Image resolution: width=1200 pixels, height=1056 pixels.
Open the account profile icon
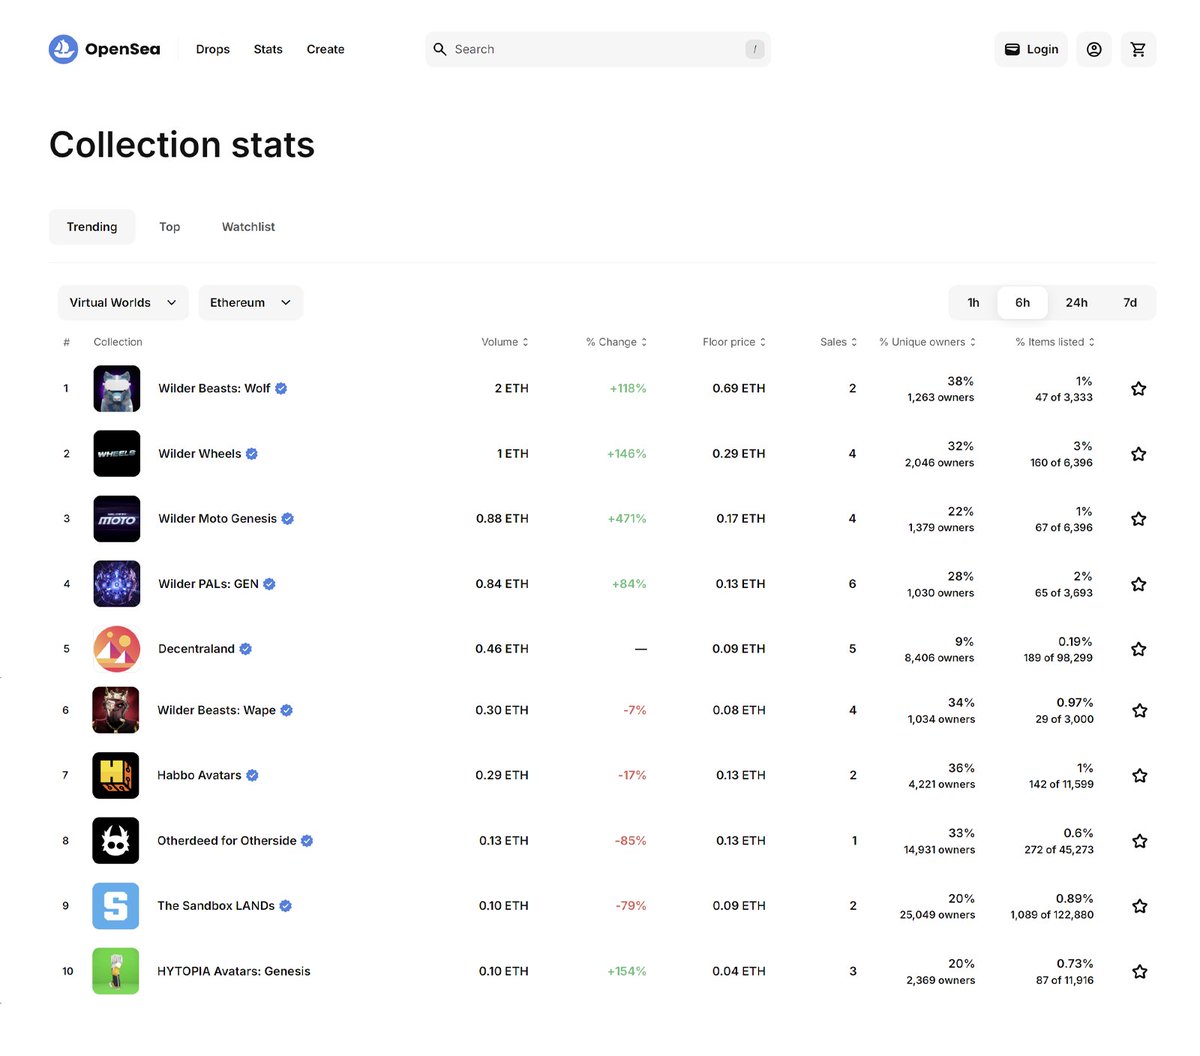(1094, 49)
